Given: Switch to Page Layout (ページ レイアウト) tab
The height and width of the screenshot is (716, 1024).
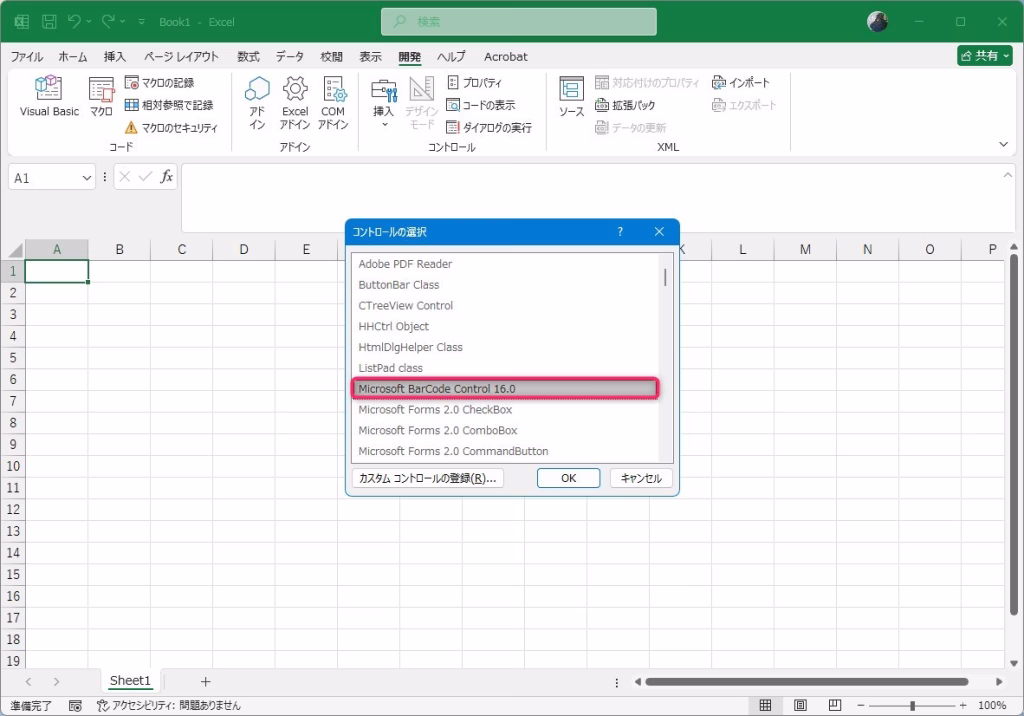Looking at the screenshot, I should pos(182,57).
